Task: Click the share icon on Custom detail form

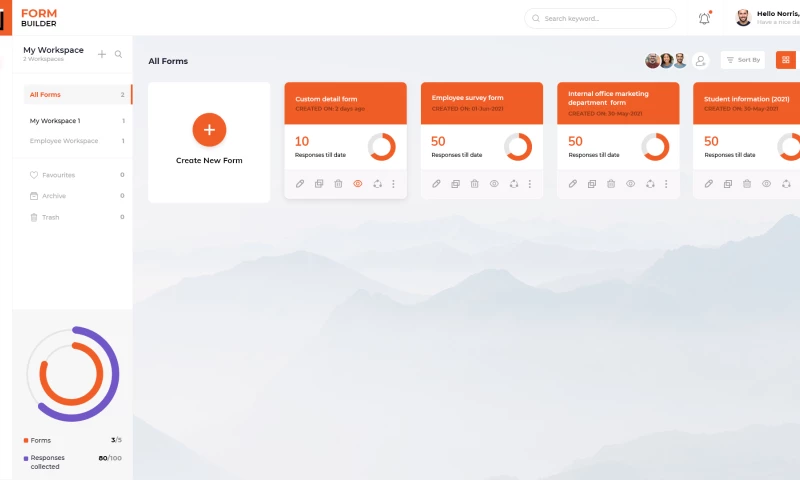Action: tap(378, 184)
